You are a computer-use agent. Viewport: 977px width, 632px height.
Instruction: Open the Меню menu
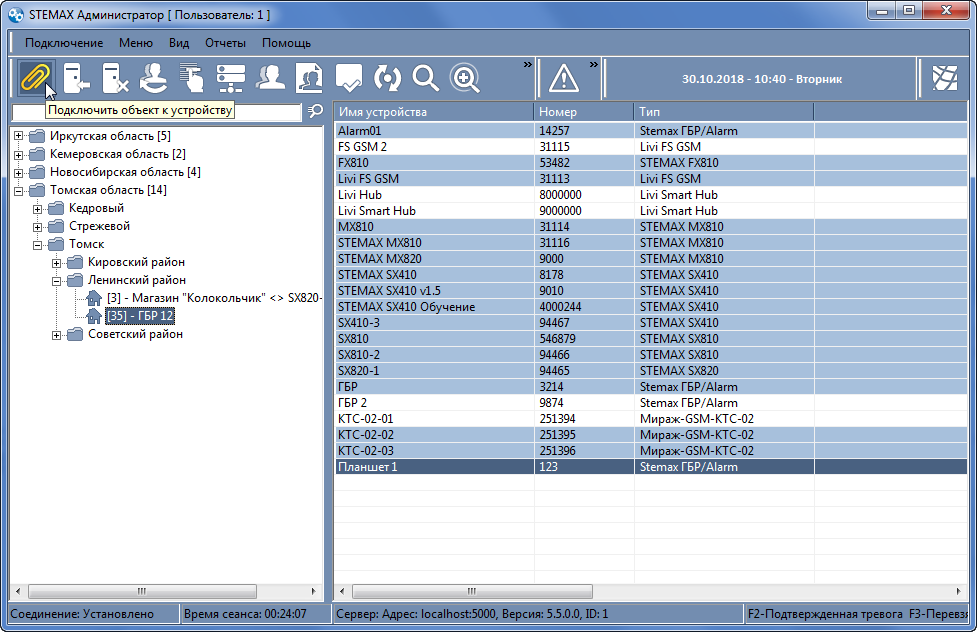[136, 43]
